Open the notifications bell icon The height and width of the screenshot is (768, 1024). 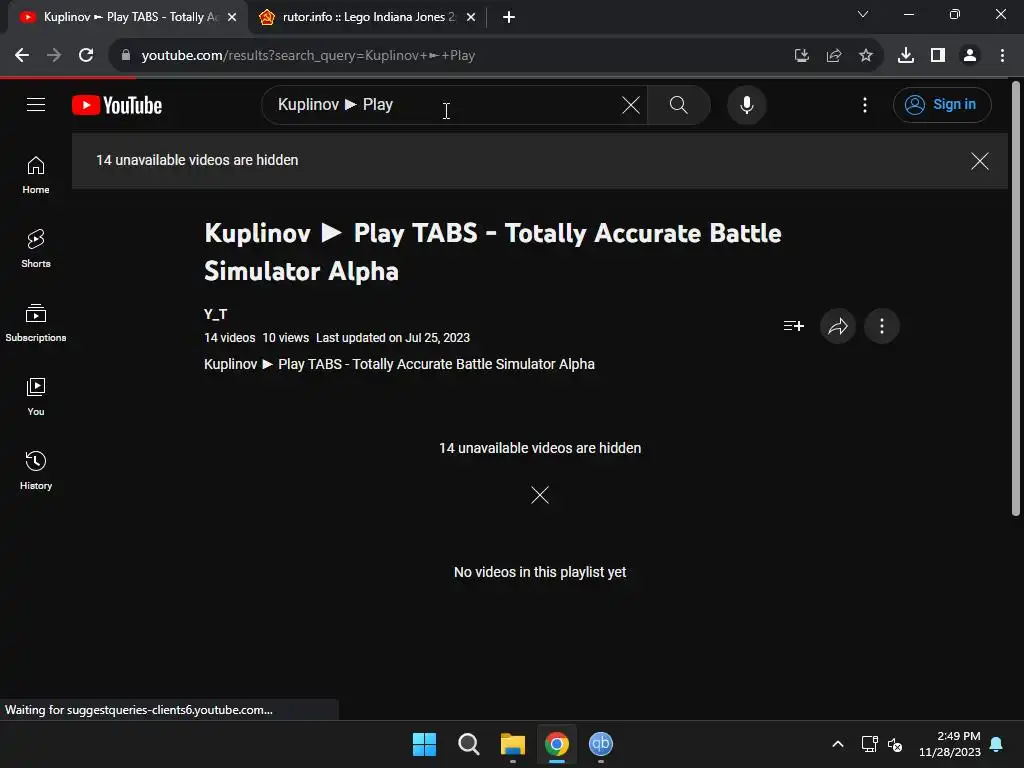coord(996,744)
